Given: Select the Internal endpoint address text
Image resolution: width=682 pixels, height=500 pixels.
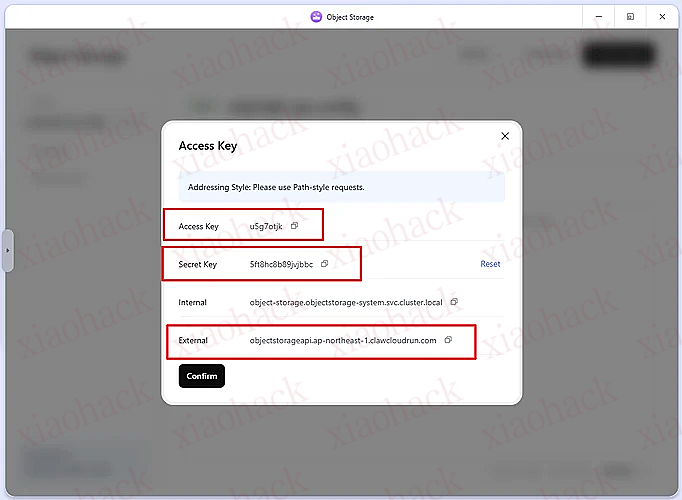Looking at the screenshot, I should (347, 301).
